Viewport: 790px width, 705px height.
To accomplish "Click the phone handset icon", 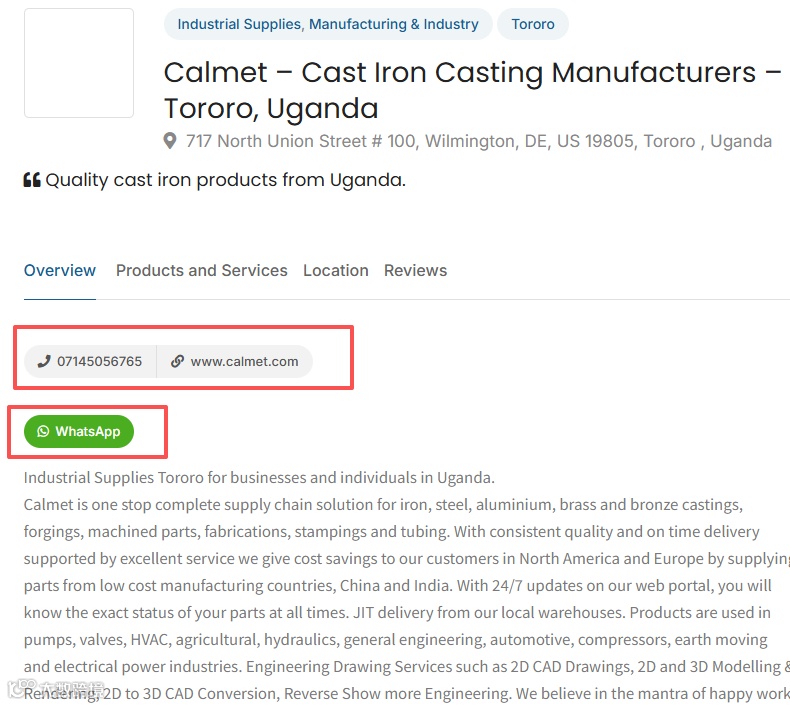I will point(44,361).
